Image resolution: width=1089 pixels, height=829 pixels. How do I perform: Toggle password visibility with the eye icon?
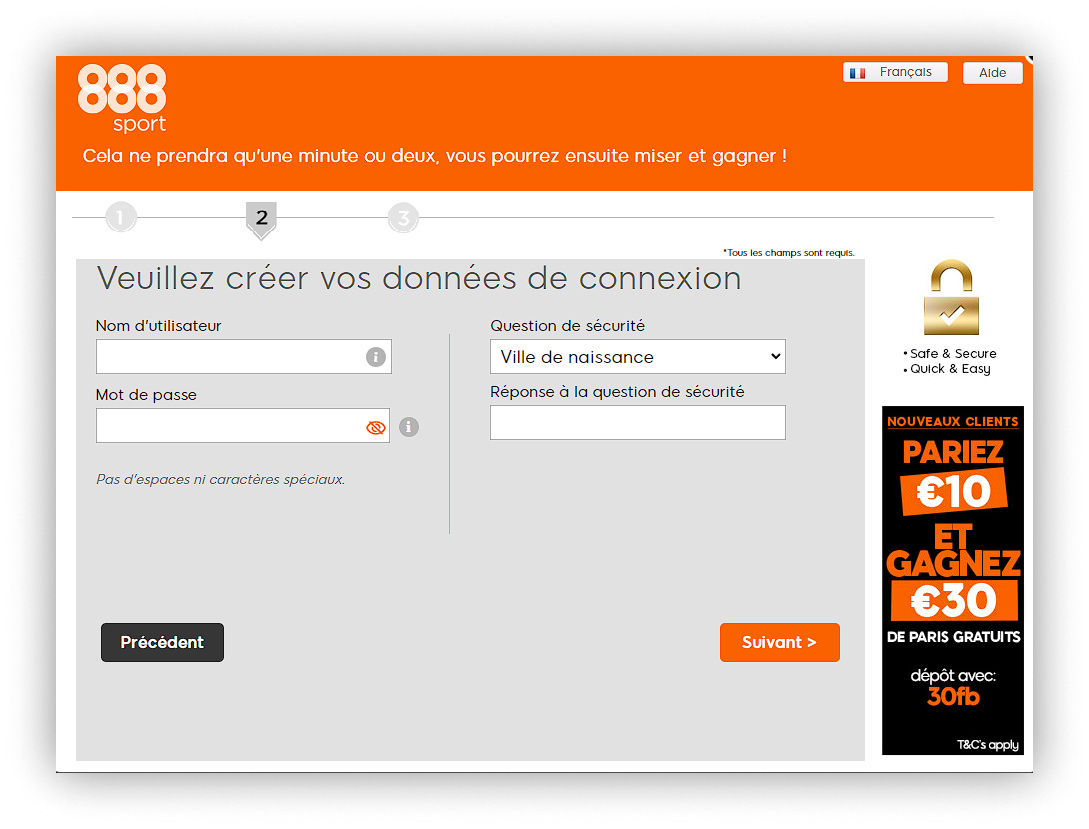[x=375, y=425]
